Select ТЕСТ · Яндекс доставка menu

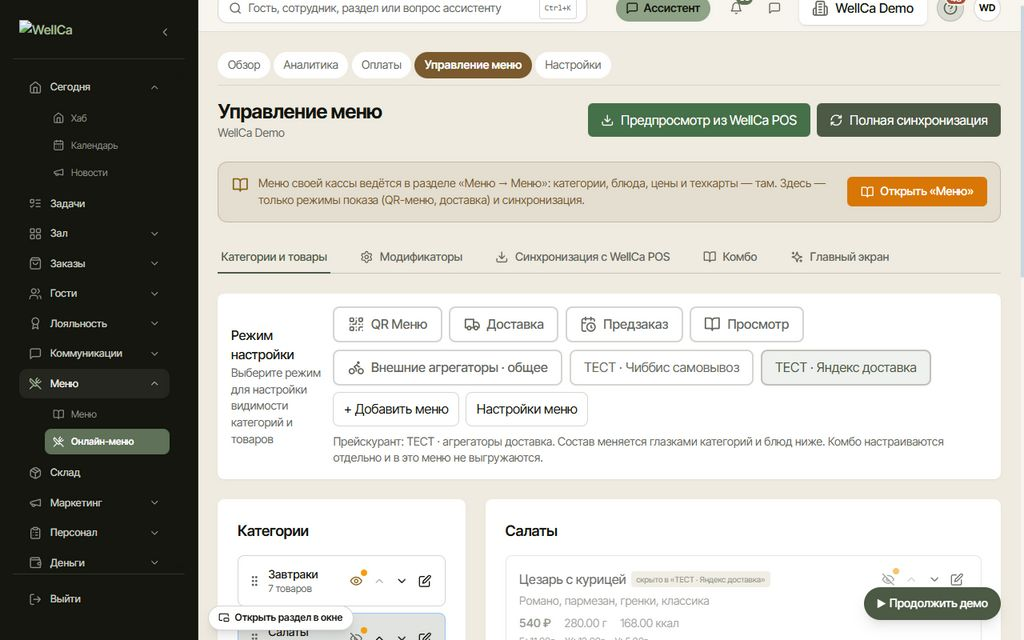pos(846,368)
